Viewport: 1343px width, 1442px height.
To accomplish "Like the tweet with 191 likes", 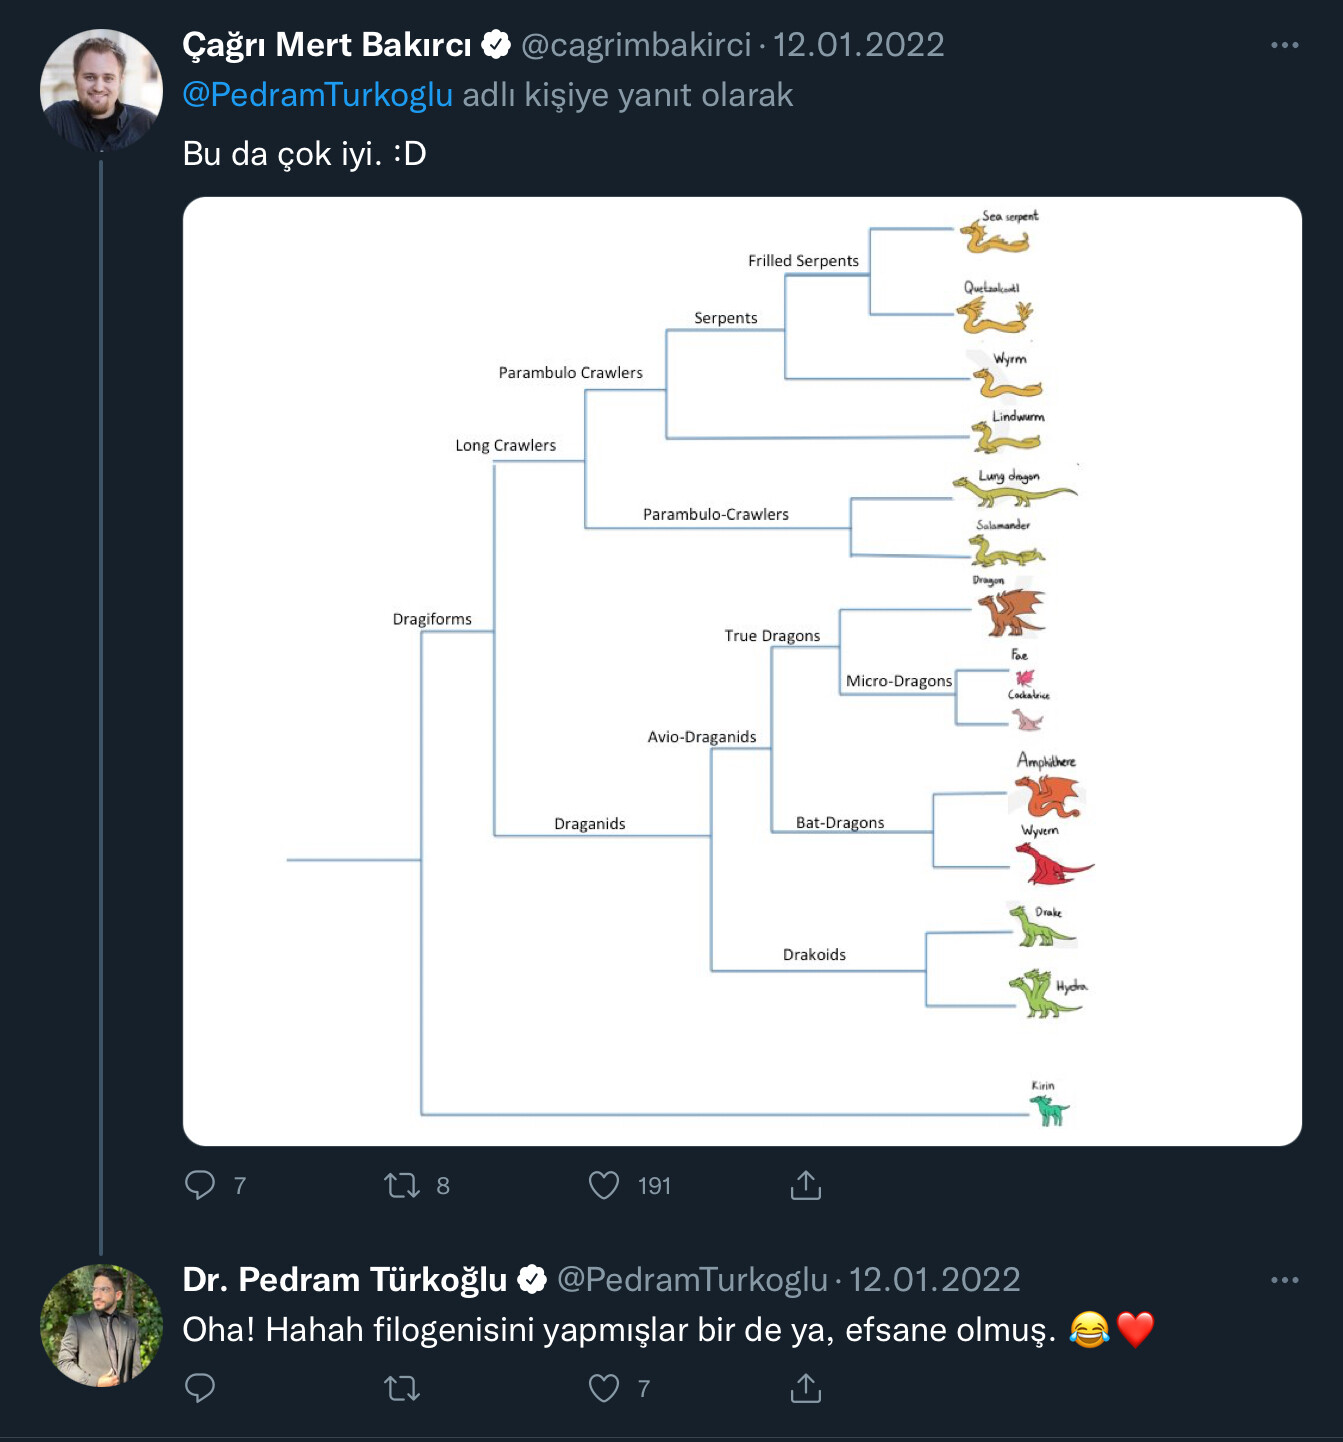I will pyautogui.click(x=604, y=1185).
